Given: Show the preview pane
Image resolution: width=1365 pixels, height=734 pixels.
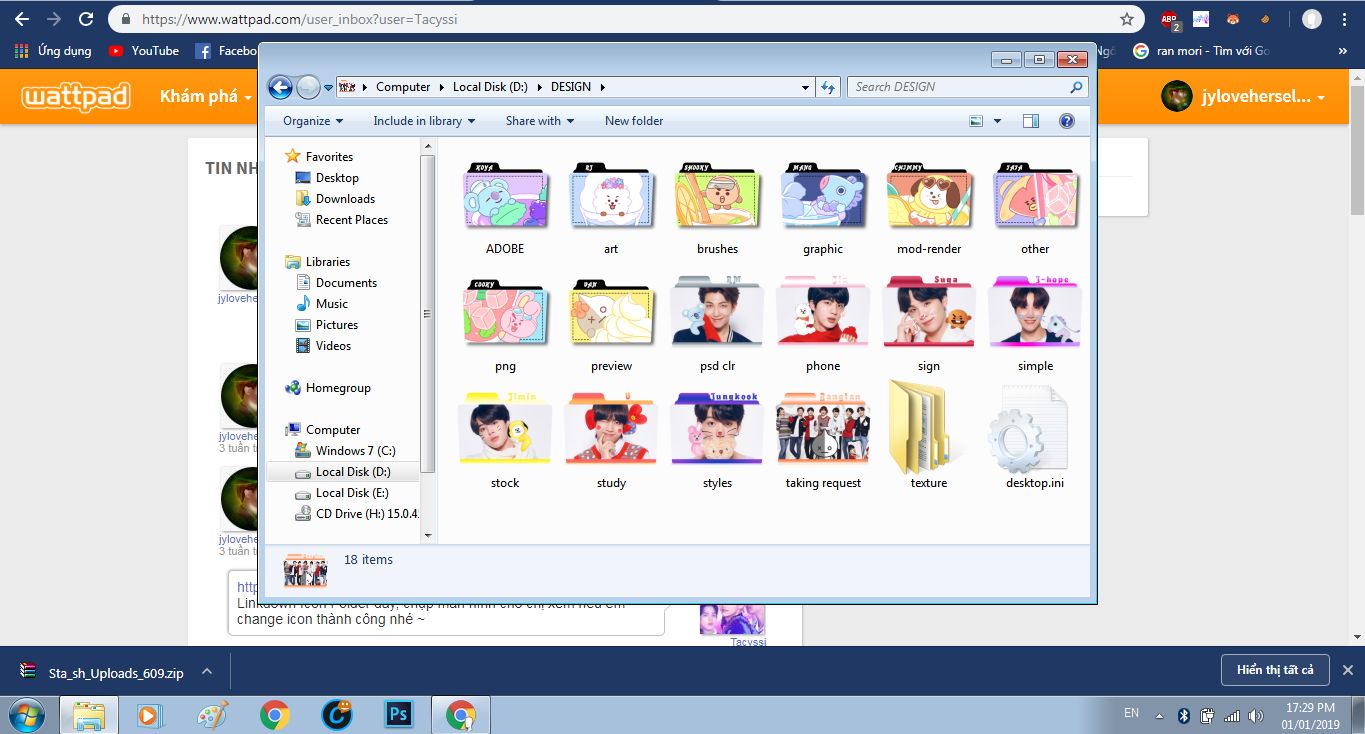Looking at the screenshot, I should 1031,121.
